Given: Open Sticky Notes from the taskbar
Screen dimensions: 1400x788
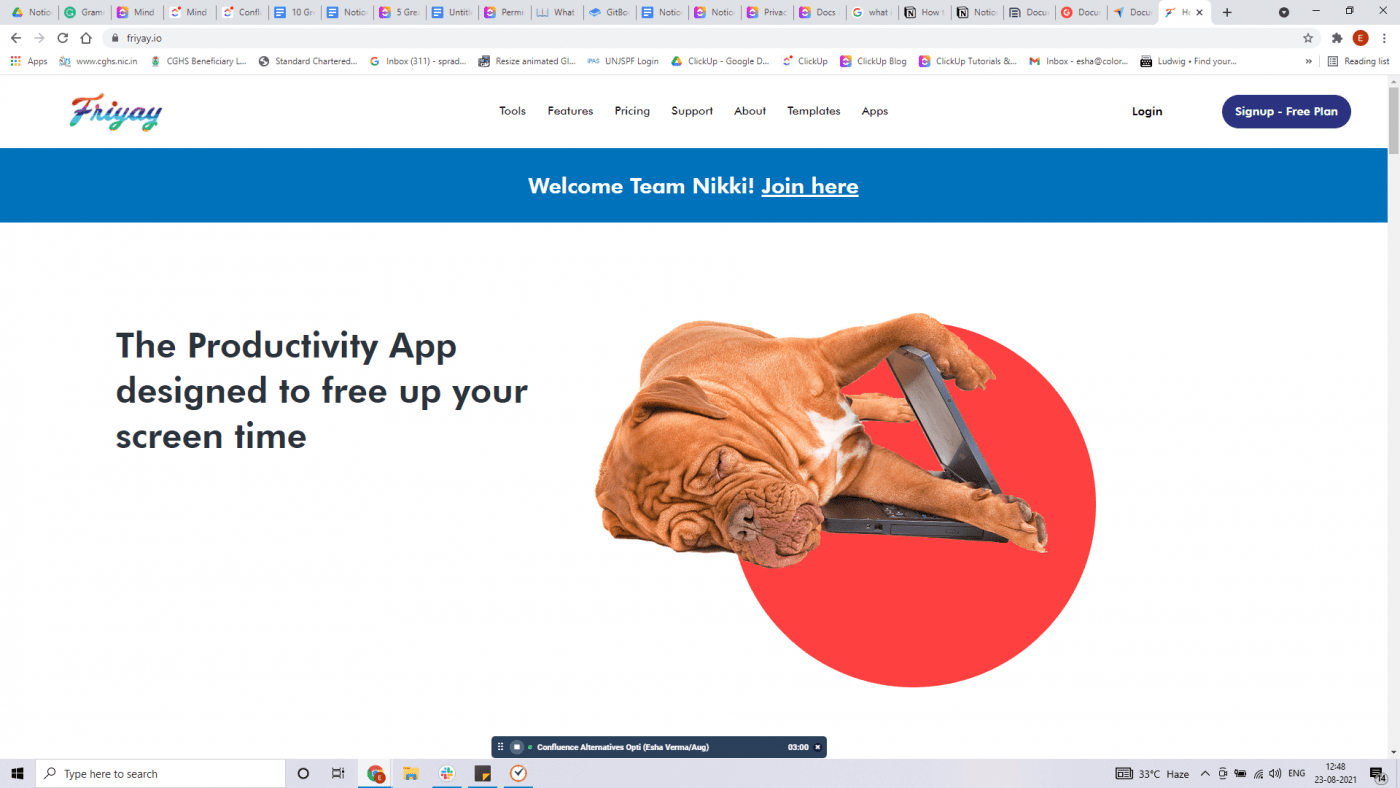Looking at the screenshot, I should pos(482,773).
